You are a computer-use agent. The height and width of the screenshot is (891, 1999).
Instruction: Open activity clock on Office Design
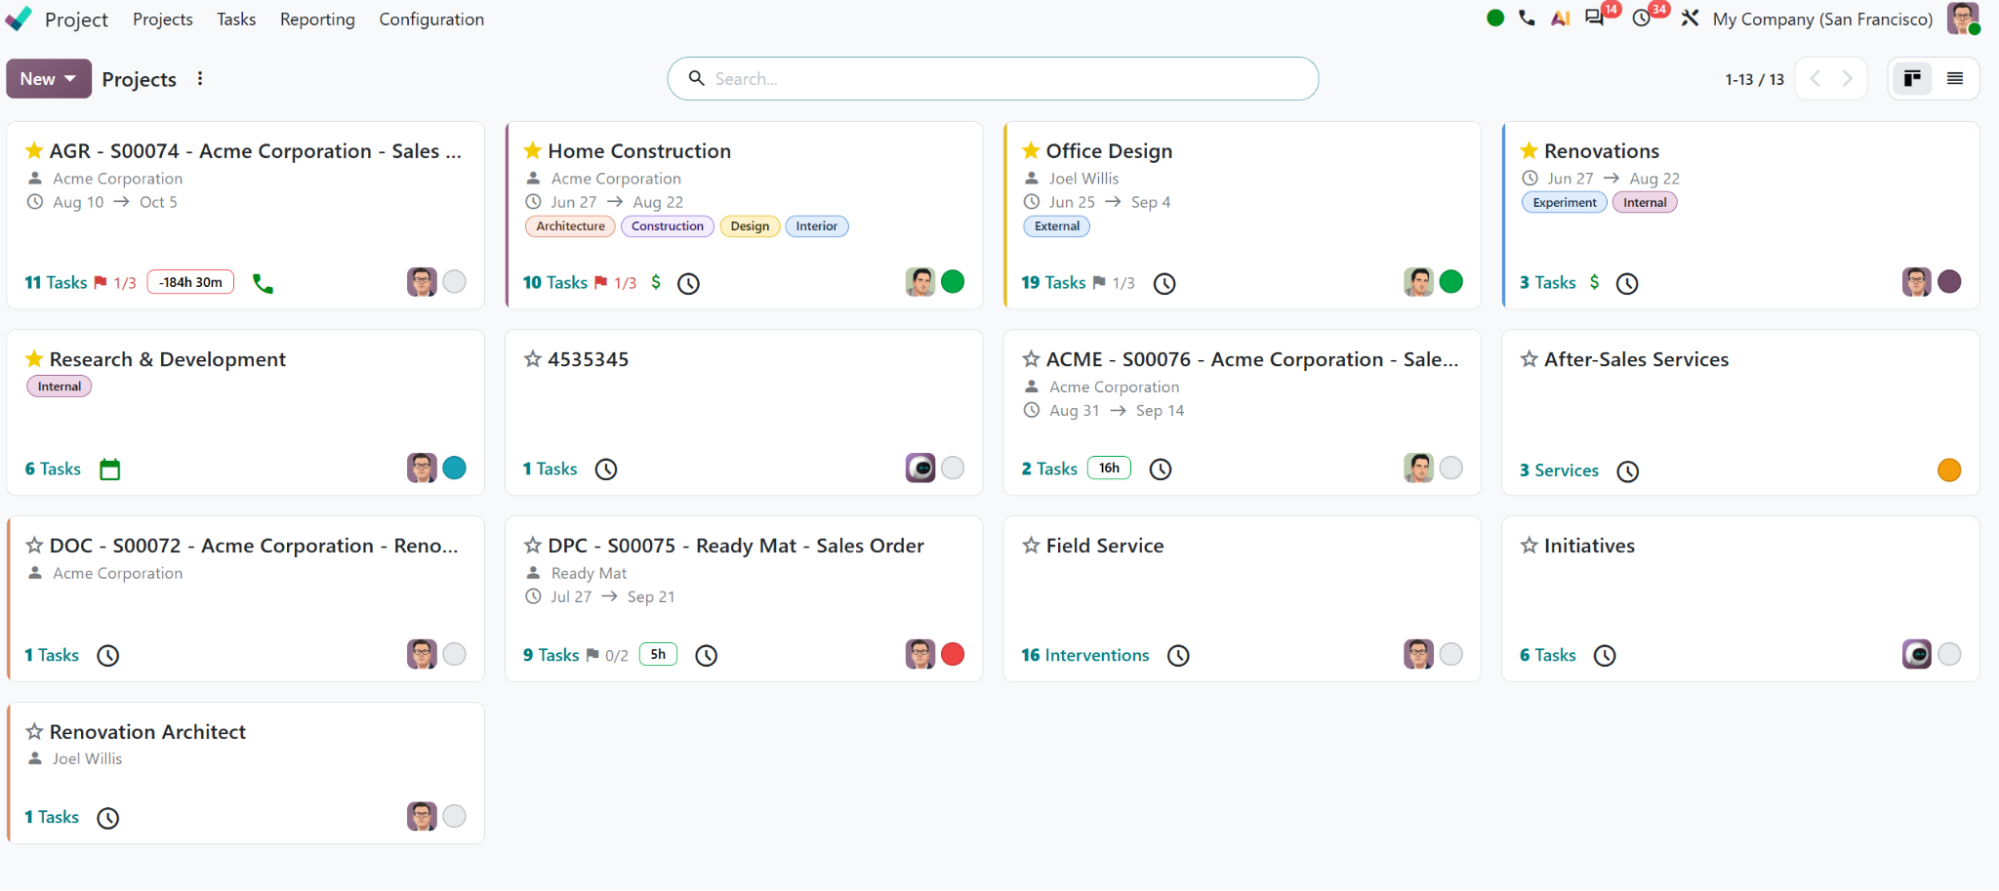click(1164, 284)
